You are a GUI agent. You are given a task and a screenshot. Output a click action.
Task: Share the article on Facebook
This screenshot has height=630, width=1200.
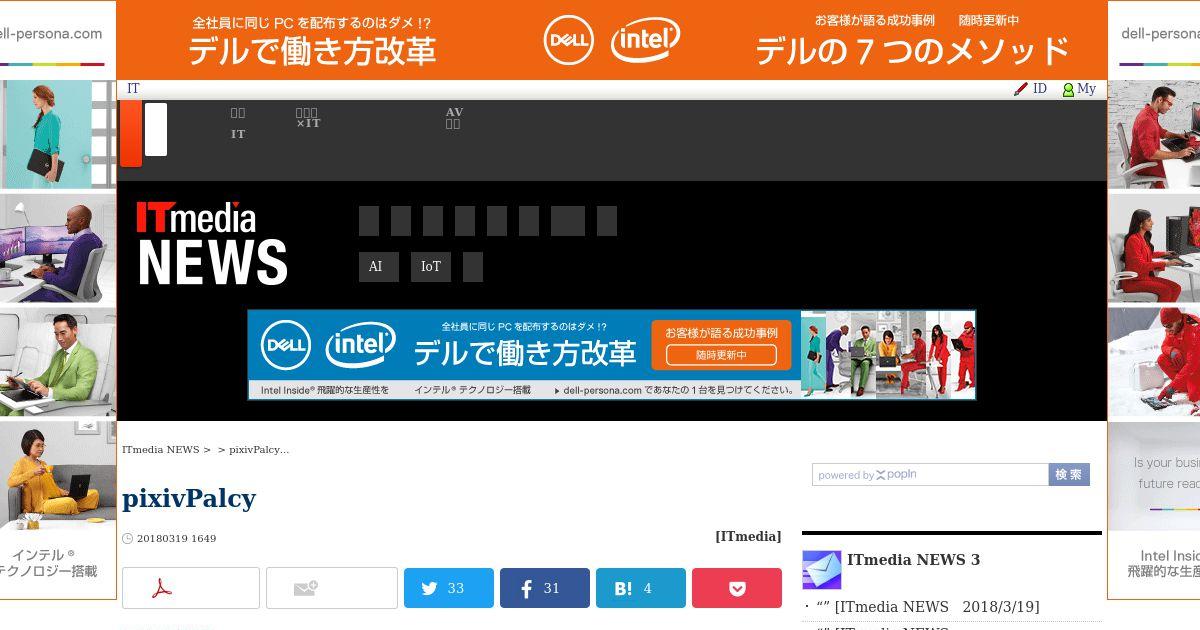tap(545, 588)
